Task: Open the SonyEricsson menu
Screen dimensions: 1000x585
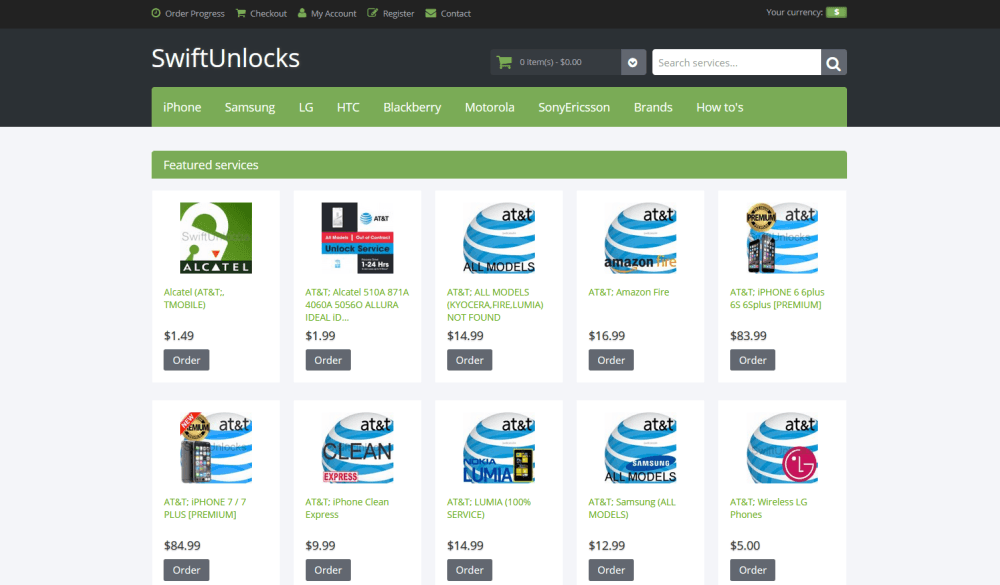Action: [574, 107]
